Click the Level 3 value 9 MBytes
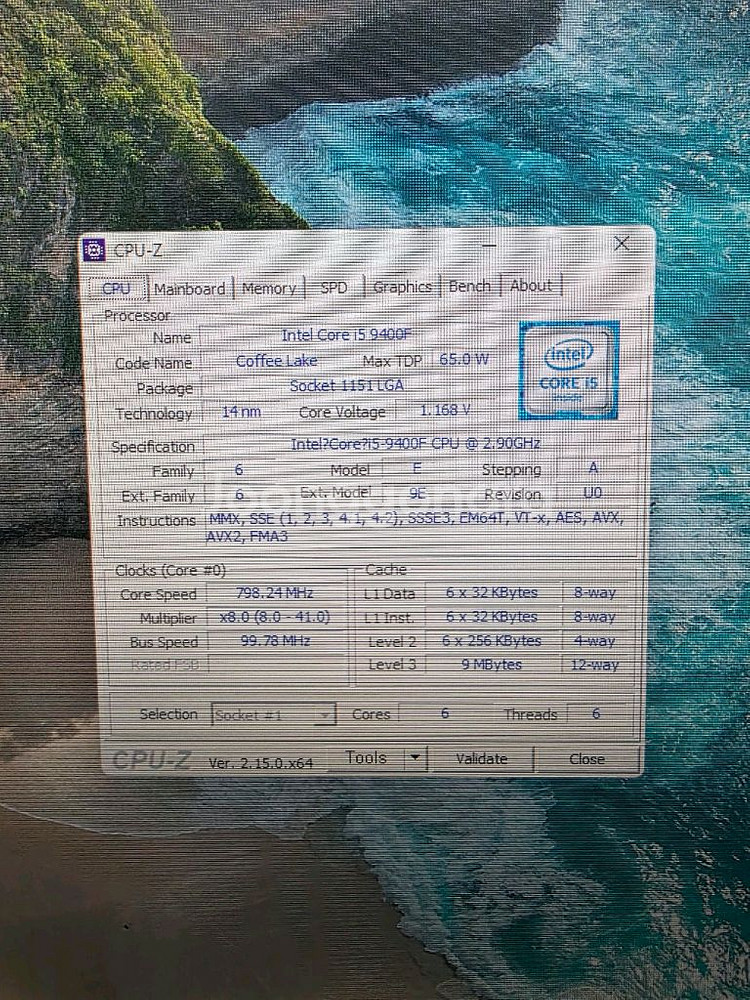Viewport: 750px width, 1000px height. pyautogui.click(x=492, y=665)
